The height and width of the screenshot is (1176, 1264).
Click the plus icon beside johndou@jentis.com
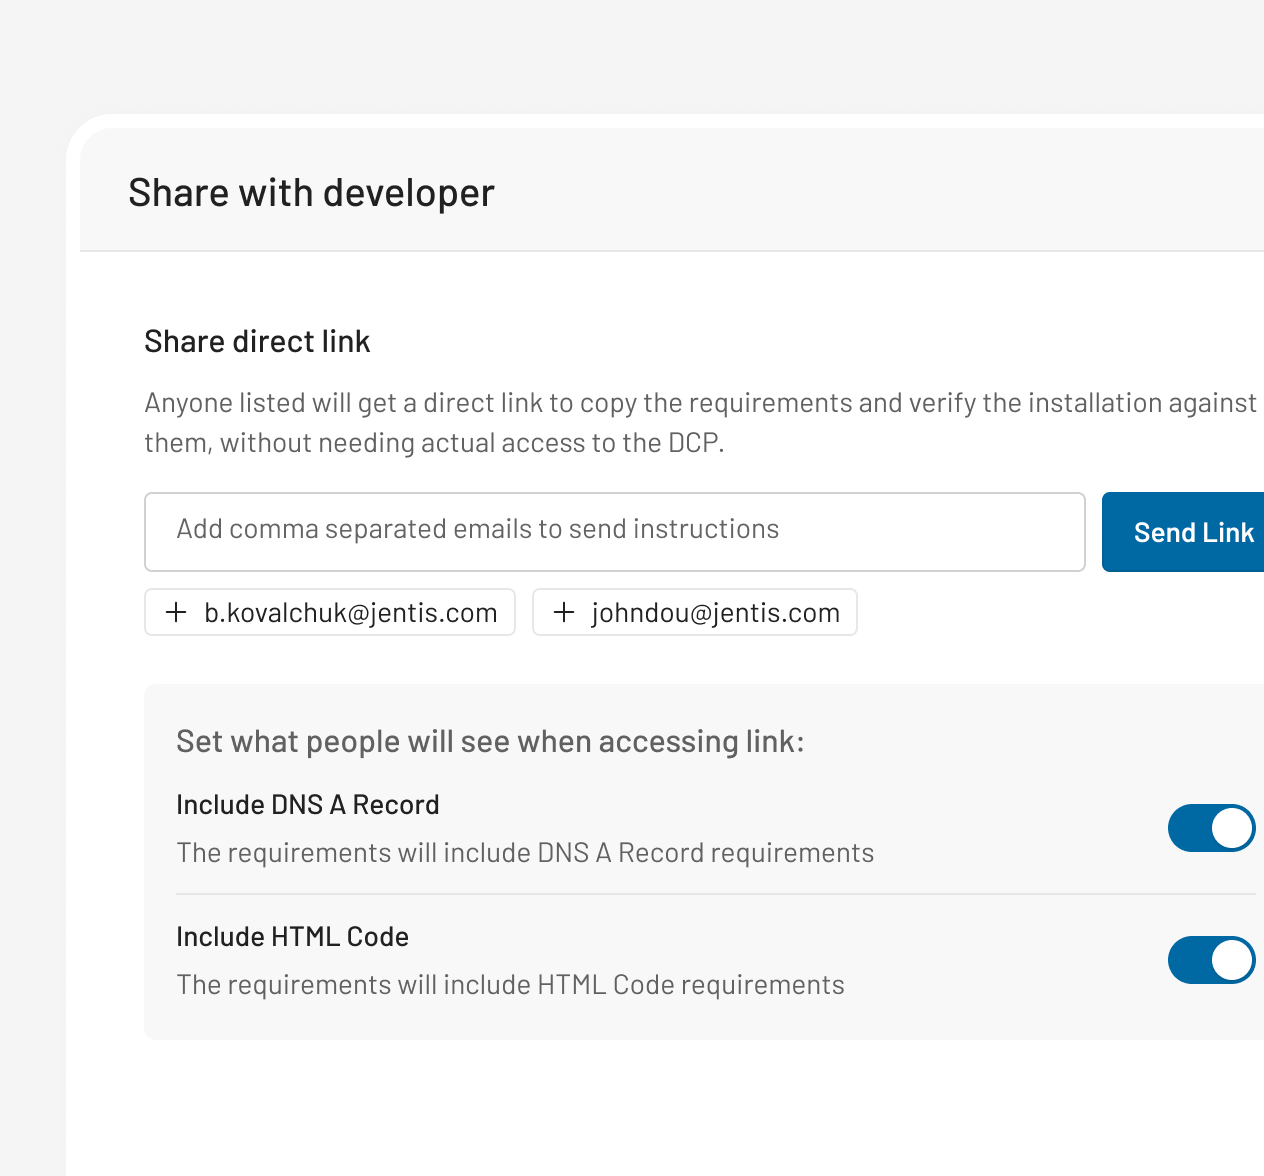564,612
